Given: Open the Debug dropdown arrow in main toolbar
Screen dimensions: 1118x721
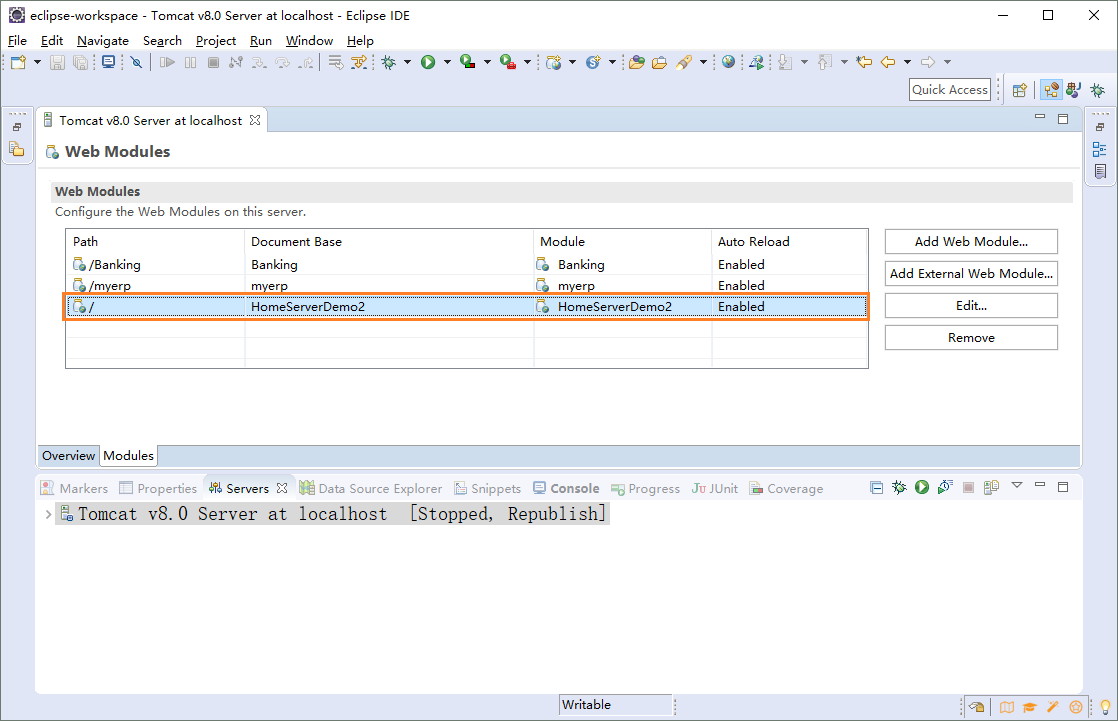Looking at the screenshot, I should tap(407, 62).
